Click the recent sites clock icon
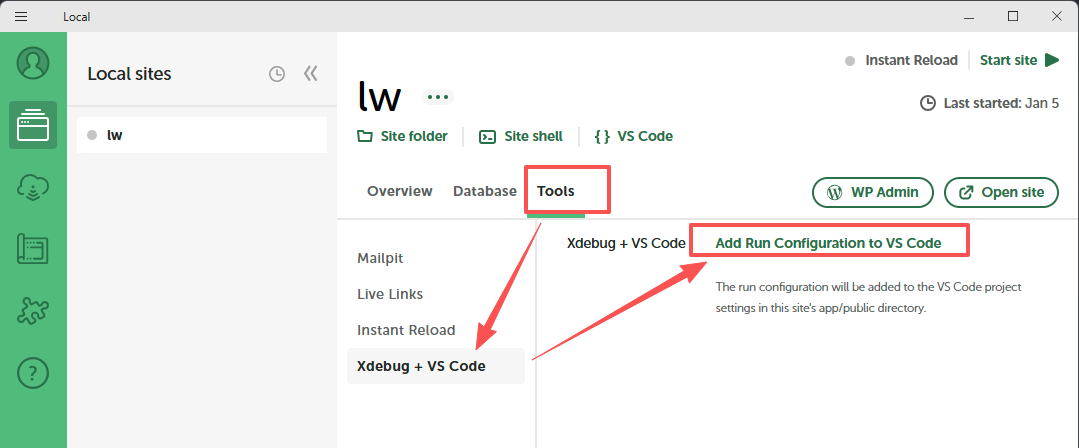The height and width of the screenshot is (448, 1079). (x=277, y=74)
